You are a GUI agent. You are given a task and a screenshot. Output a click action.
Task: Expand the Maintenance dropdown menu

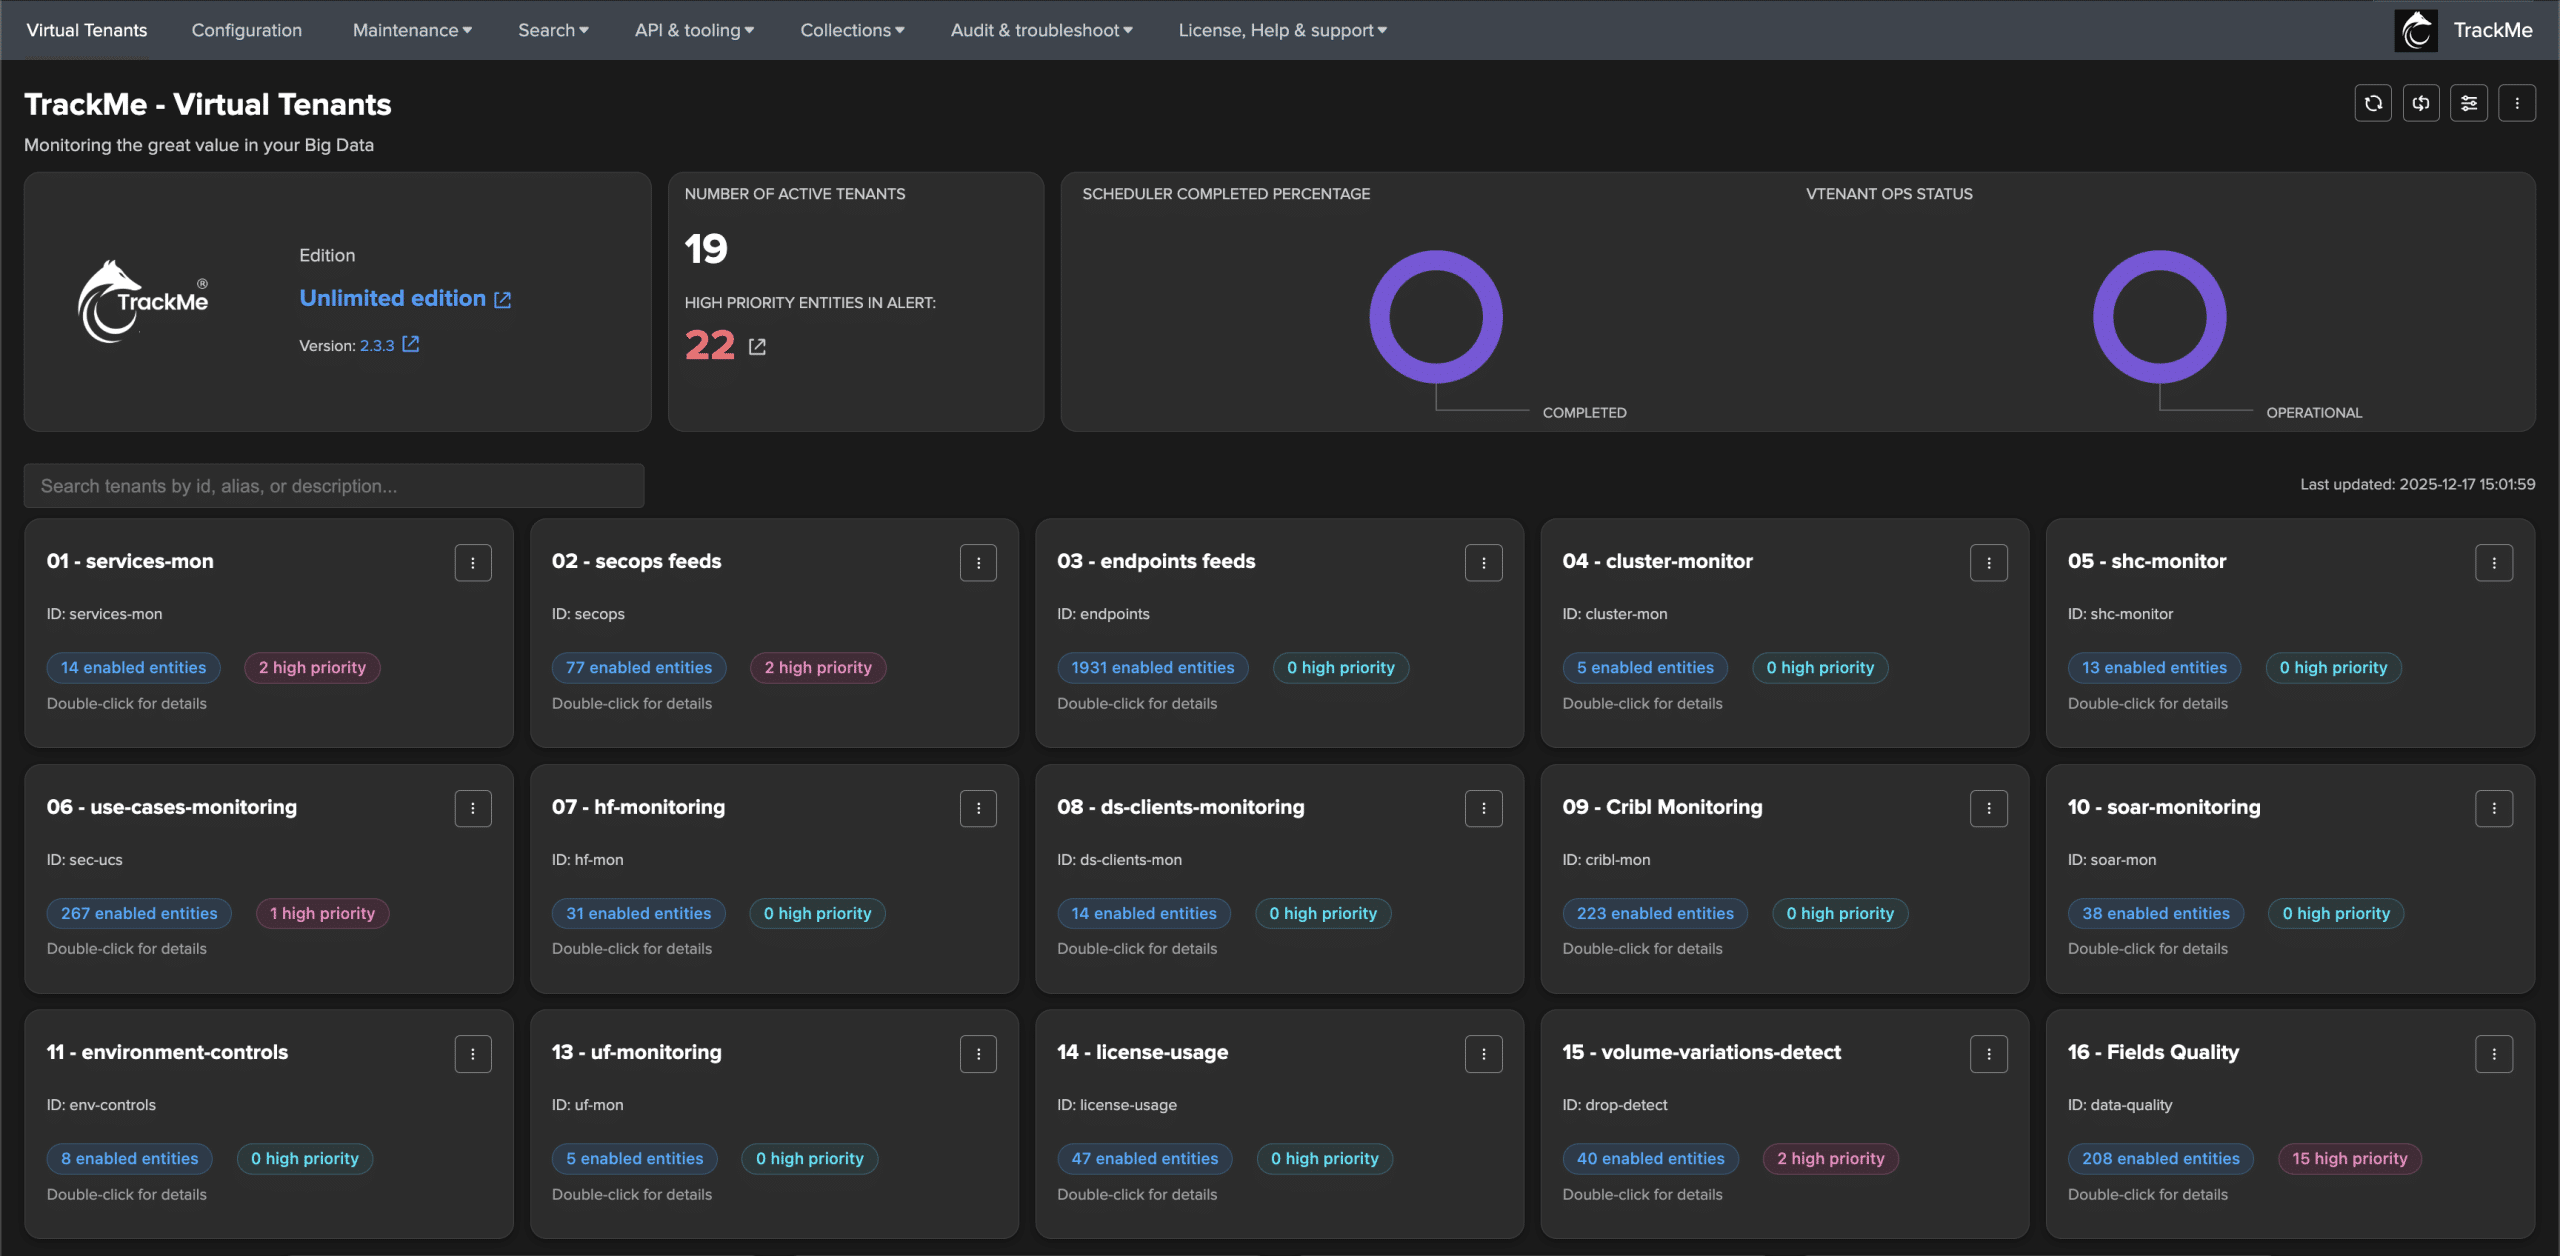tap(412, 30)
